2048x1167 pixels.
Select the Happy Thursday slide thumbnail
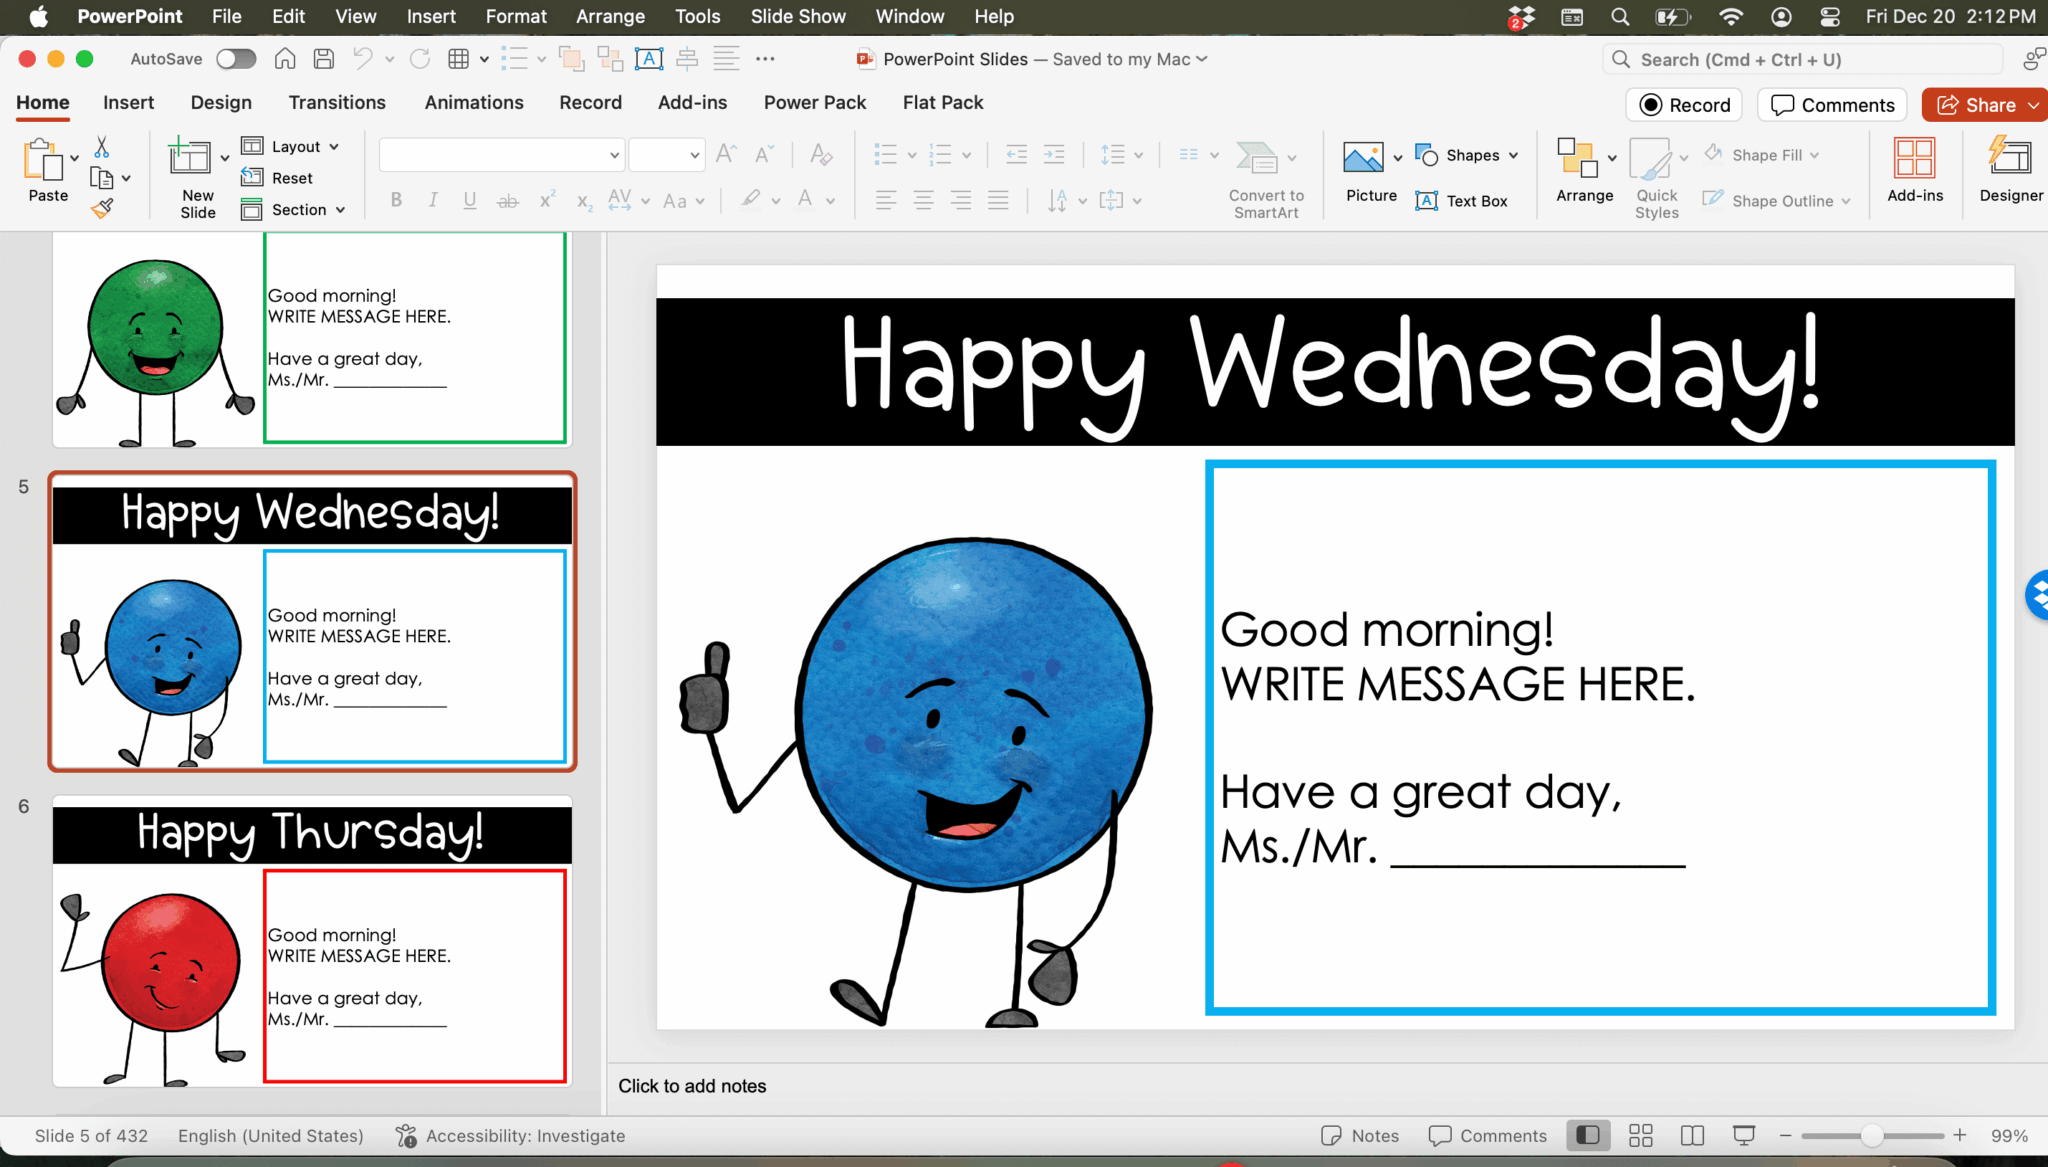click(311, 940)
